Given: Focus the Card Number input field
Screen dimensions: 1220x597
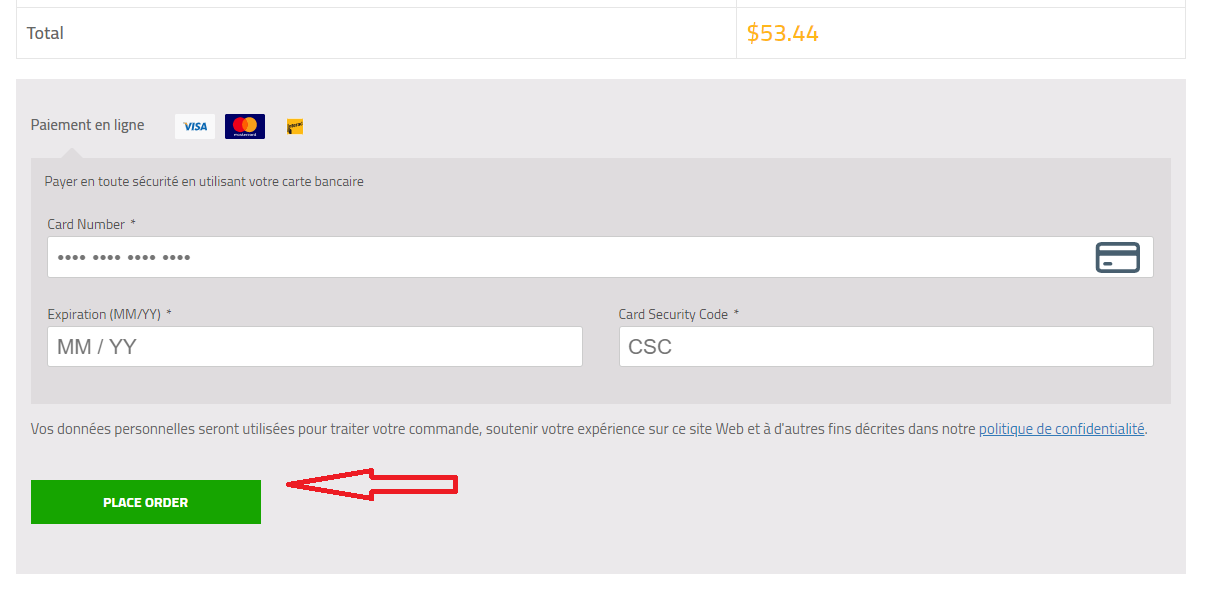Looking at the screenshot, I should point(600,257).
